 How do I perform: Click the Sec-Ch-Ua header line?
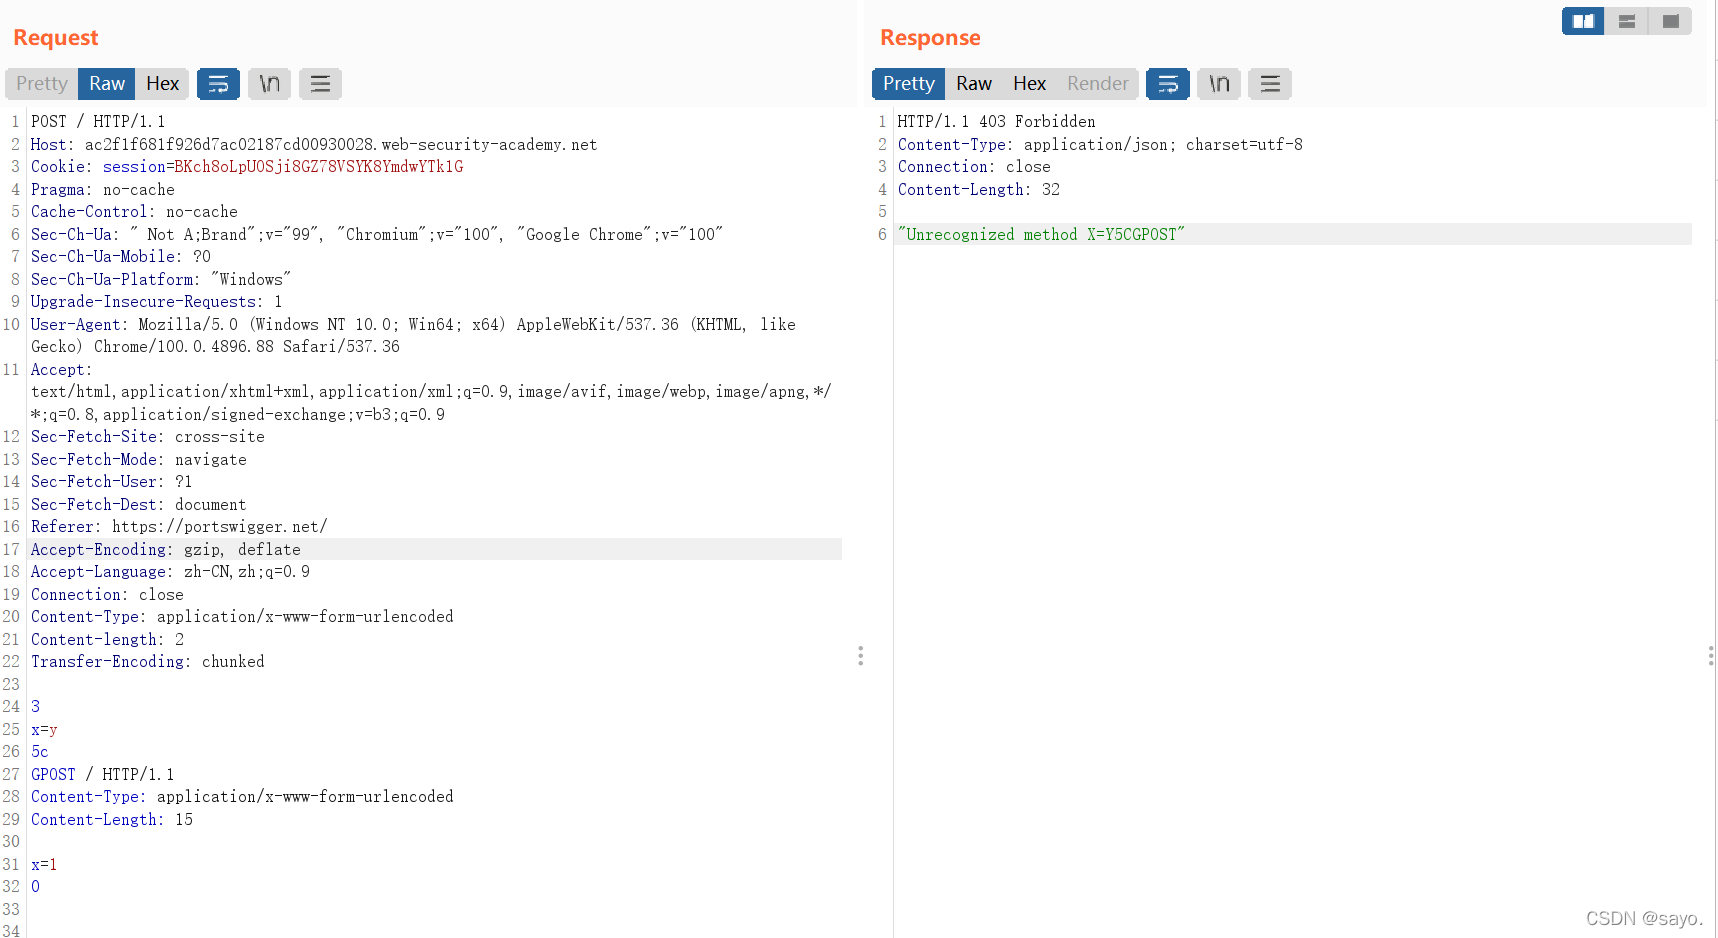(377, 235)
